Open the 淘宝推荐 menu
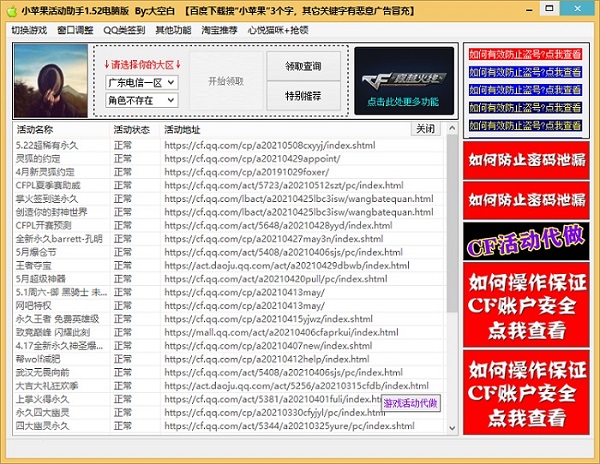Screen dimensions: 600x464 click(x=219, y=30)
